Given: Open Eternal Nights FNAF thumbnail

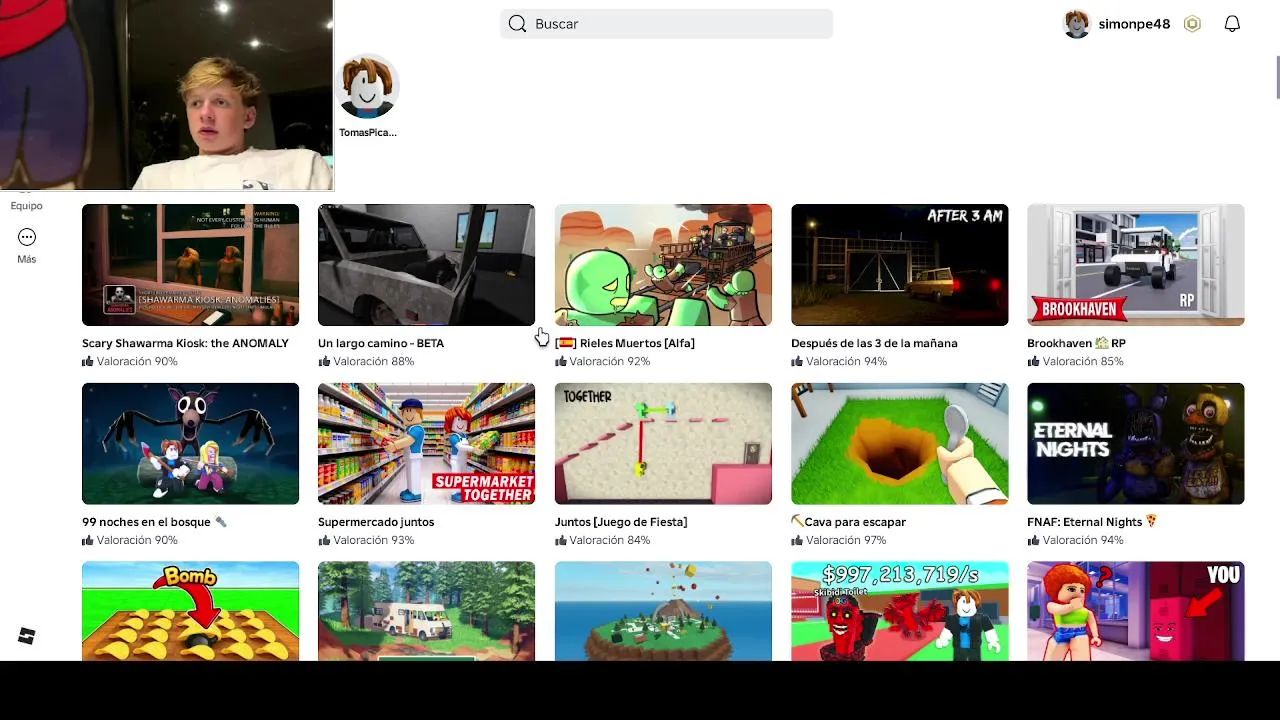Looking at the screenshot, I should (1135, 444).
